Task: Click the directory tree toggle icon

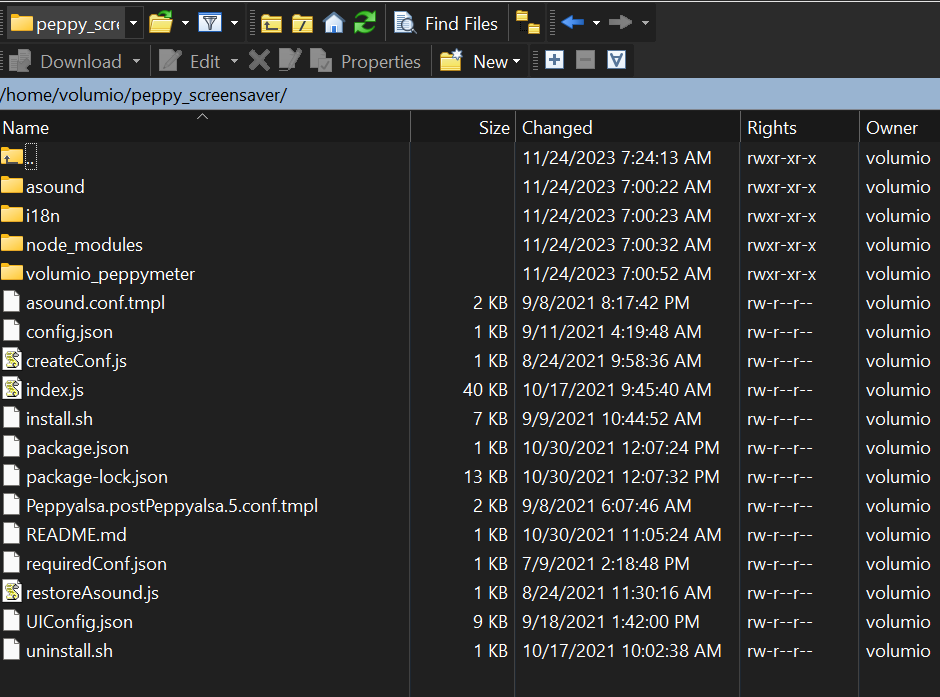Action: click(x=528, y=23)
